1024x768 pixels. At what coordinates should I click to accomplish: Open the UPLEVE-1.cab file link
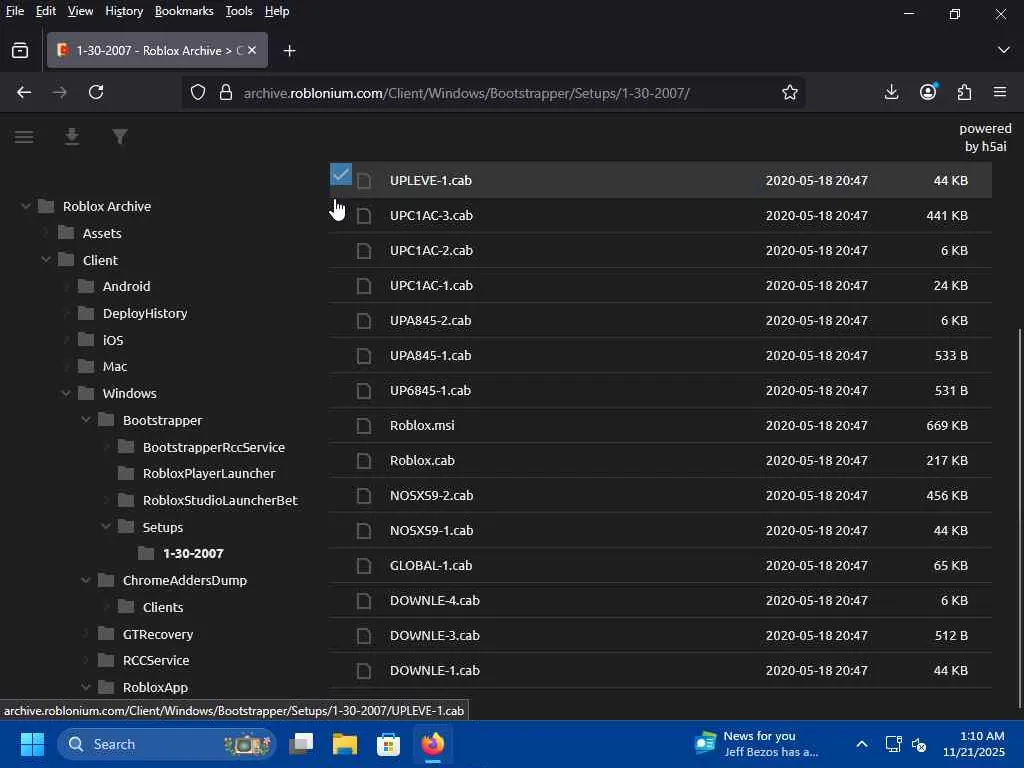pos(431,181)
